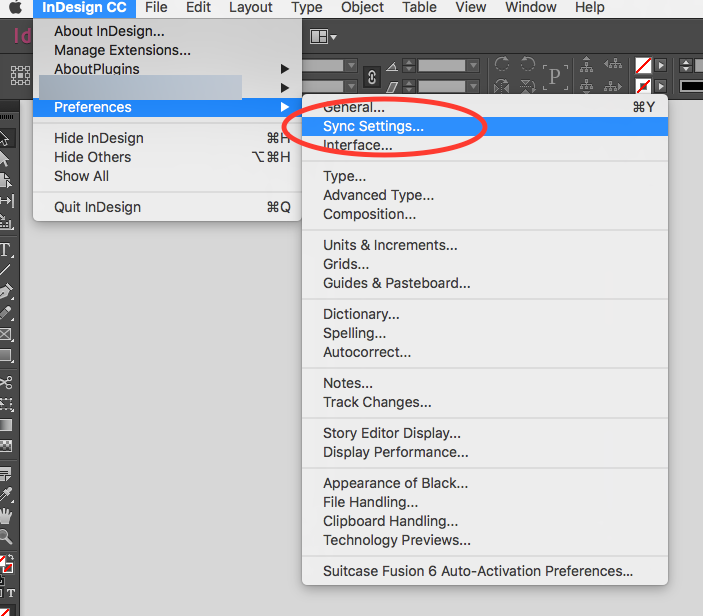Choose Units & Increments... preference
703x616 pixels.
485,245
